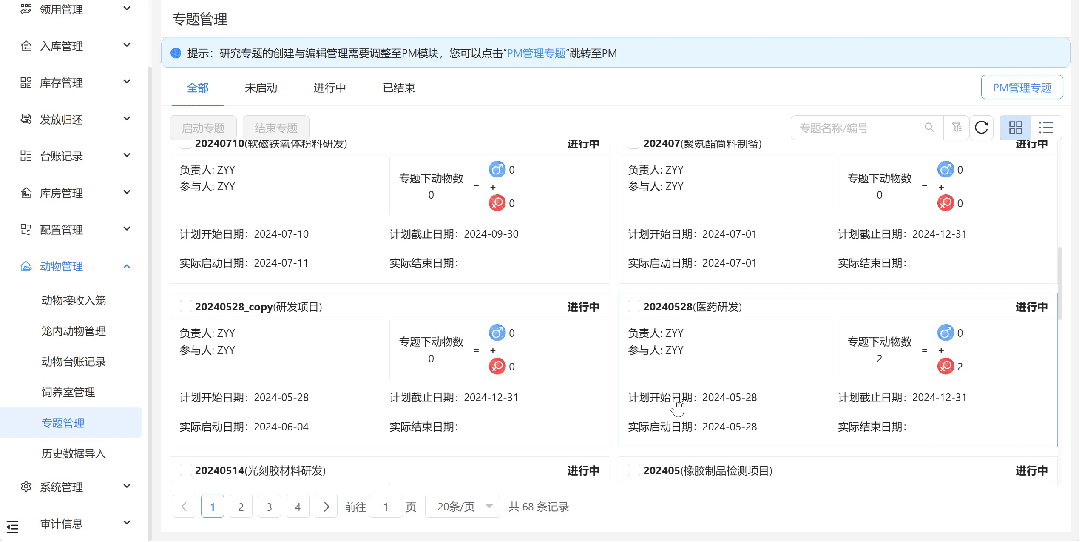
Task: Tick the 202405 topic checkbox
Action: tap(634, 470)
